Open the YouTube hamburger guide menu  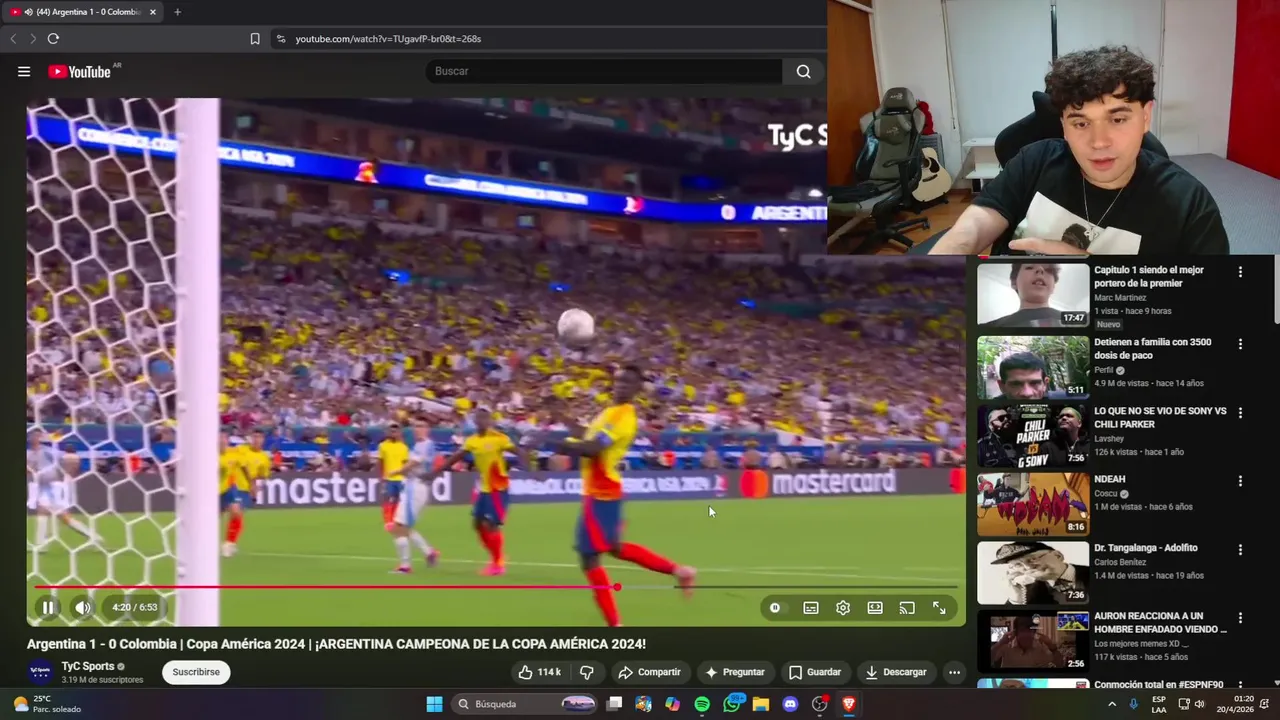point(24,71)
